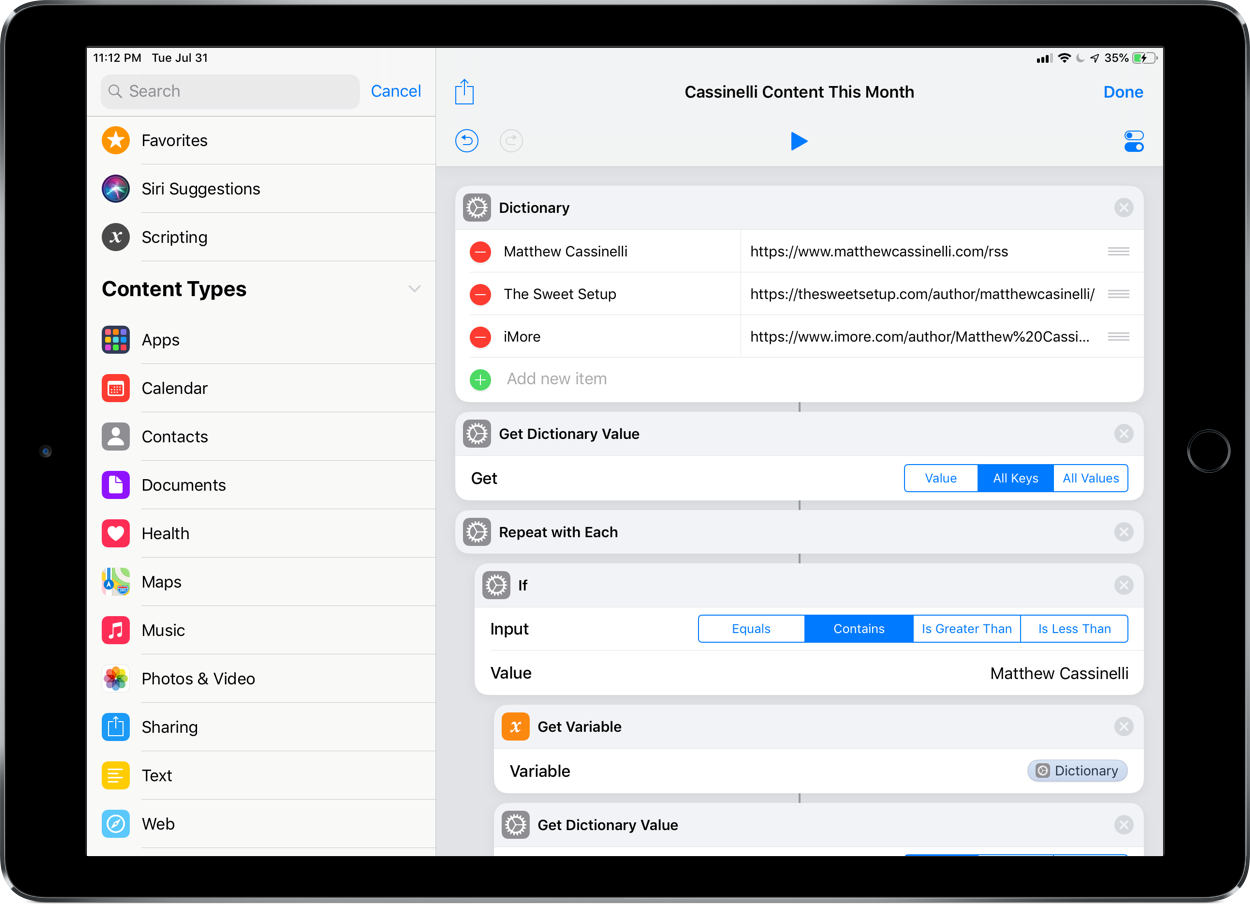Set If condition to Is Greater Than
Viewport: 1250px width, 904px height.
967,629
